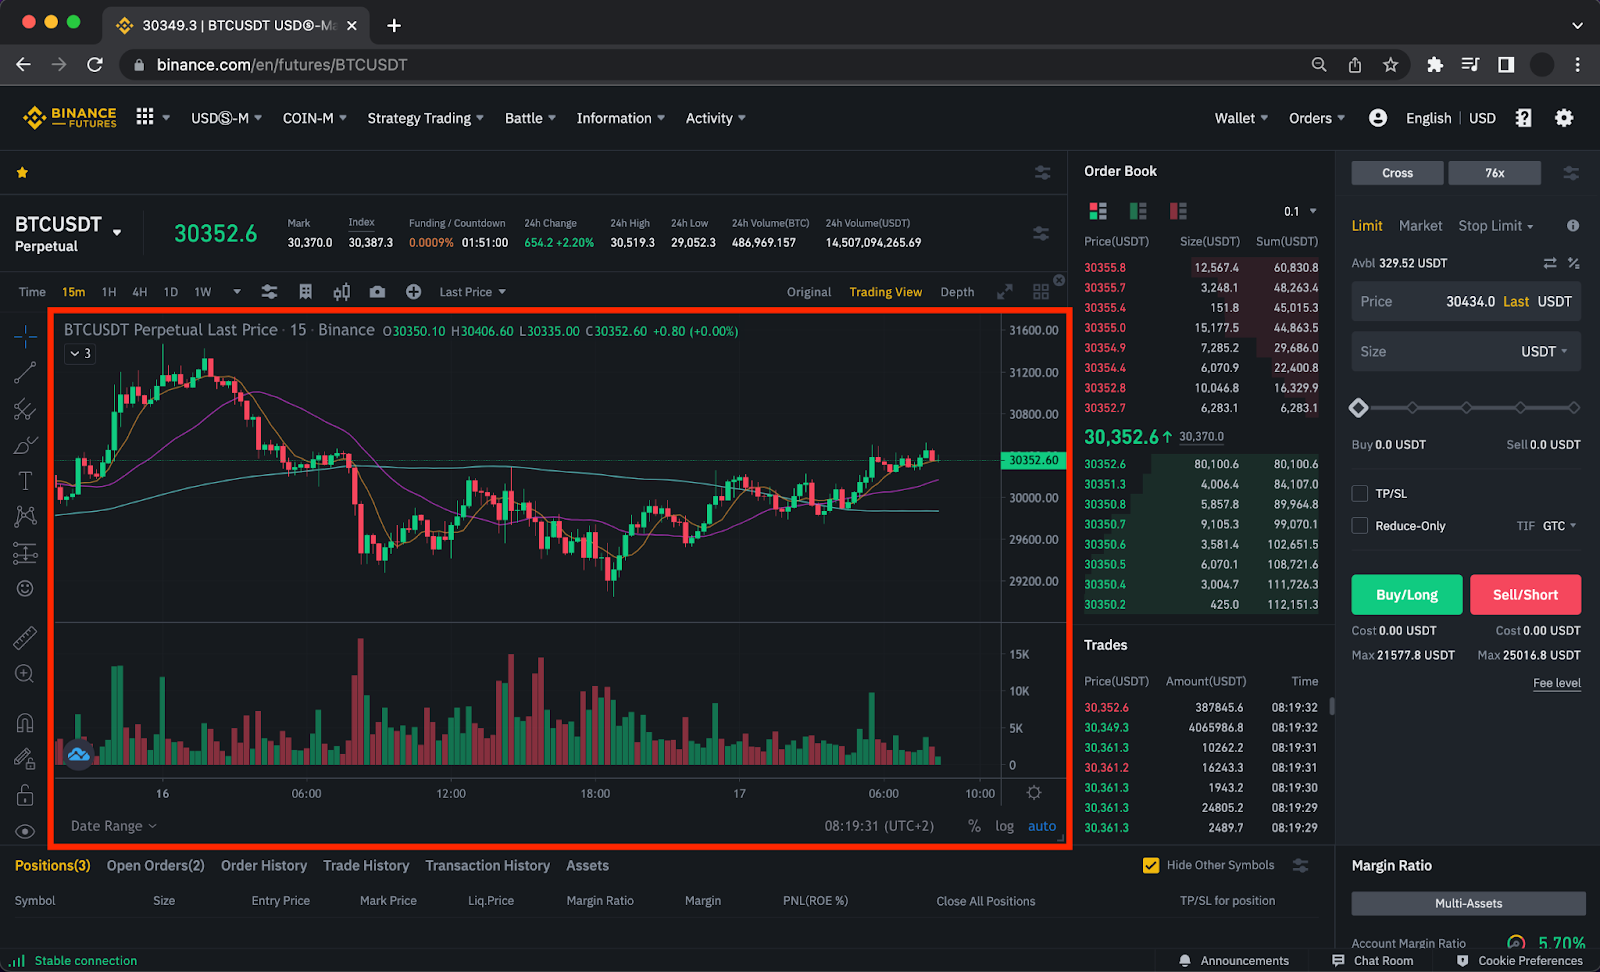Hide all drawings with eye icon

point(25,831)
